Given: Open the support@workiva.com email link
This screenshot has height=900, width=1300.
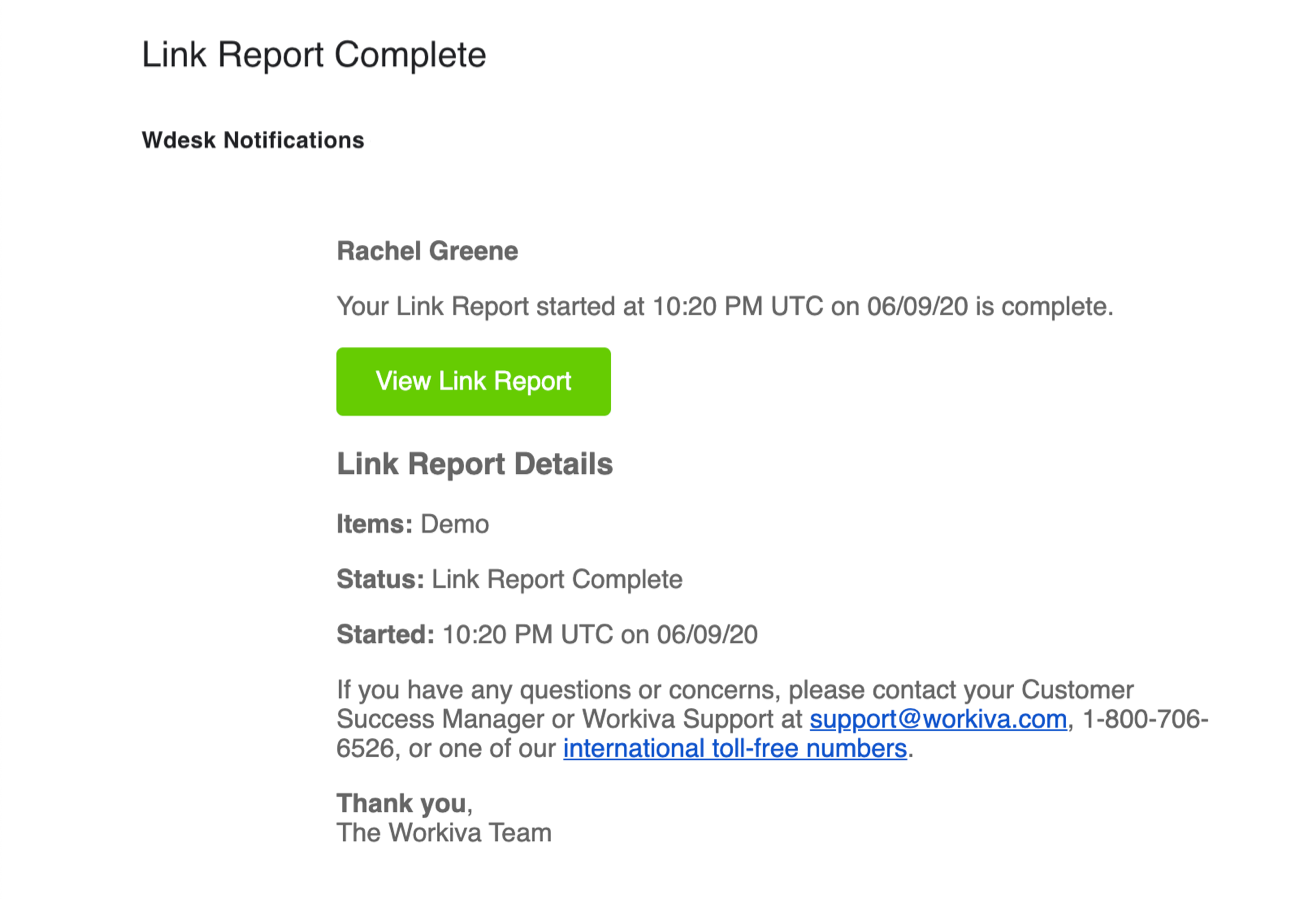Looking at the screenshot, I should 938,719.
